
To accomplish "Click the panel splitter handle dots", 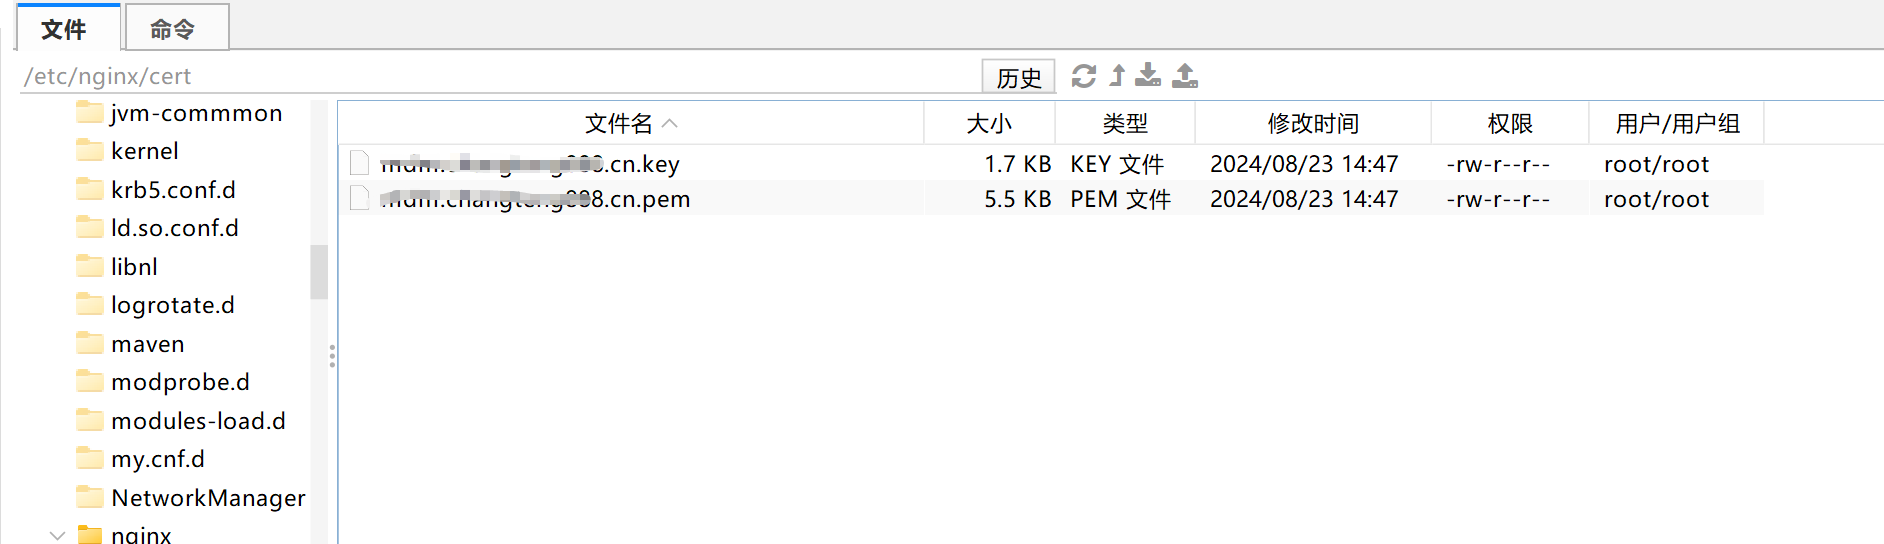I will click(332, 356).
